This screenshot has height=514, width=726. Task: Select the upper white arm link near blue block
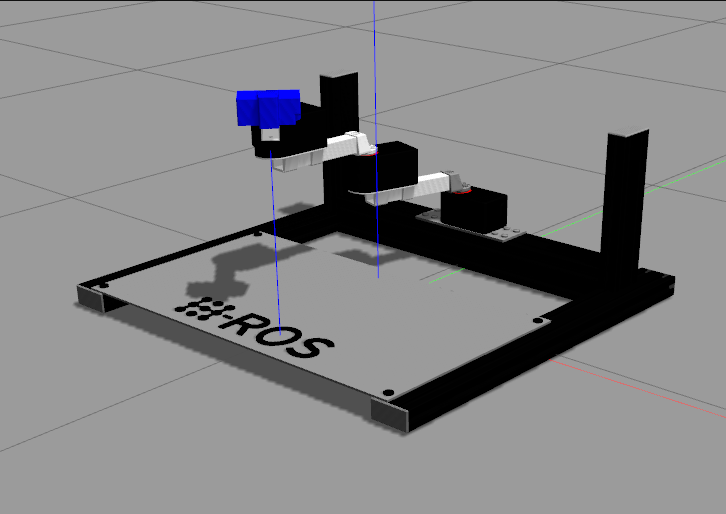[324, 150]
